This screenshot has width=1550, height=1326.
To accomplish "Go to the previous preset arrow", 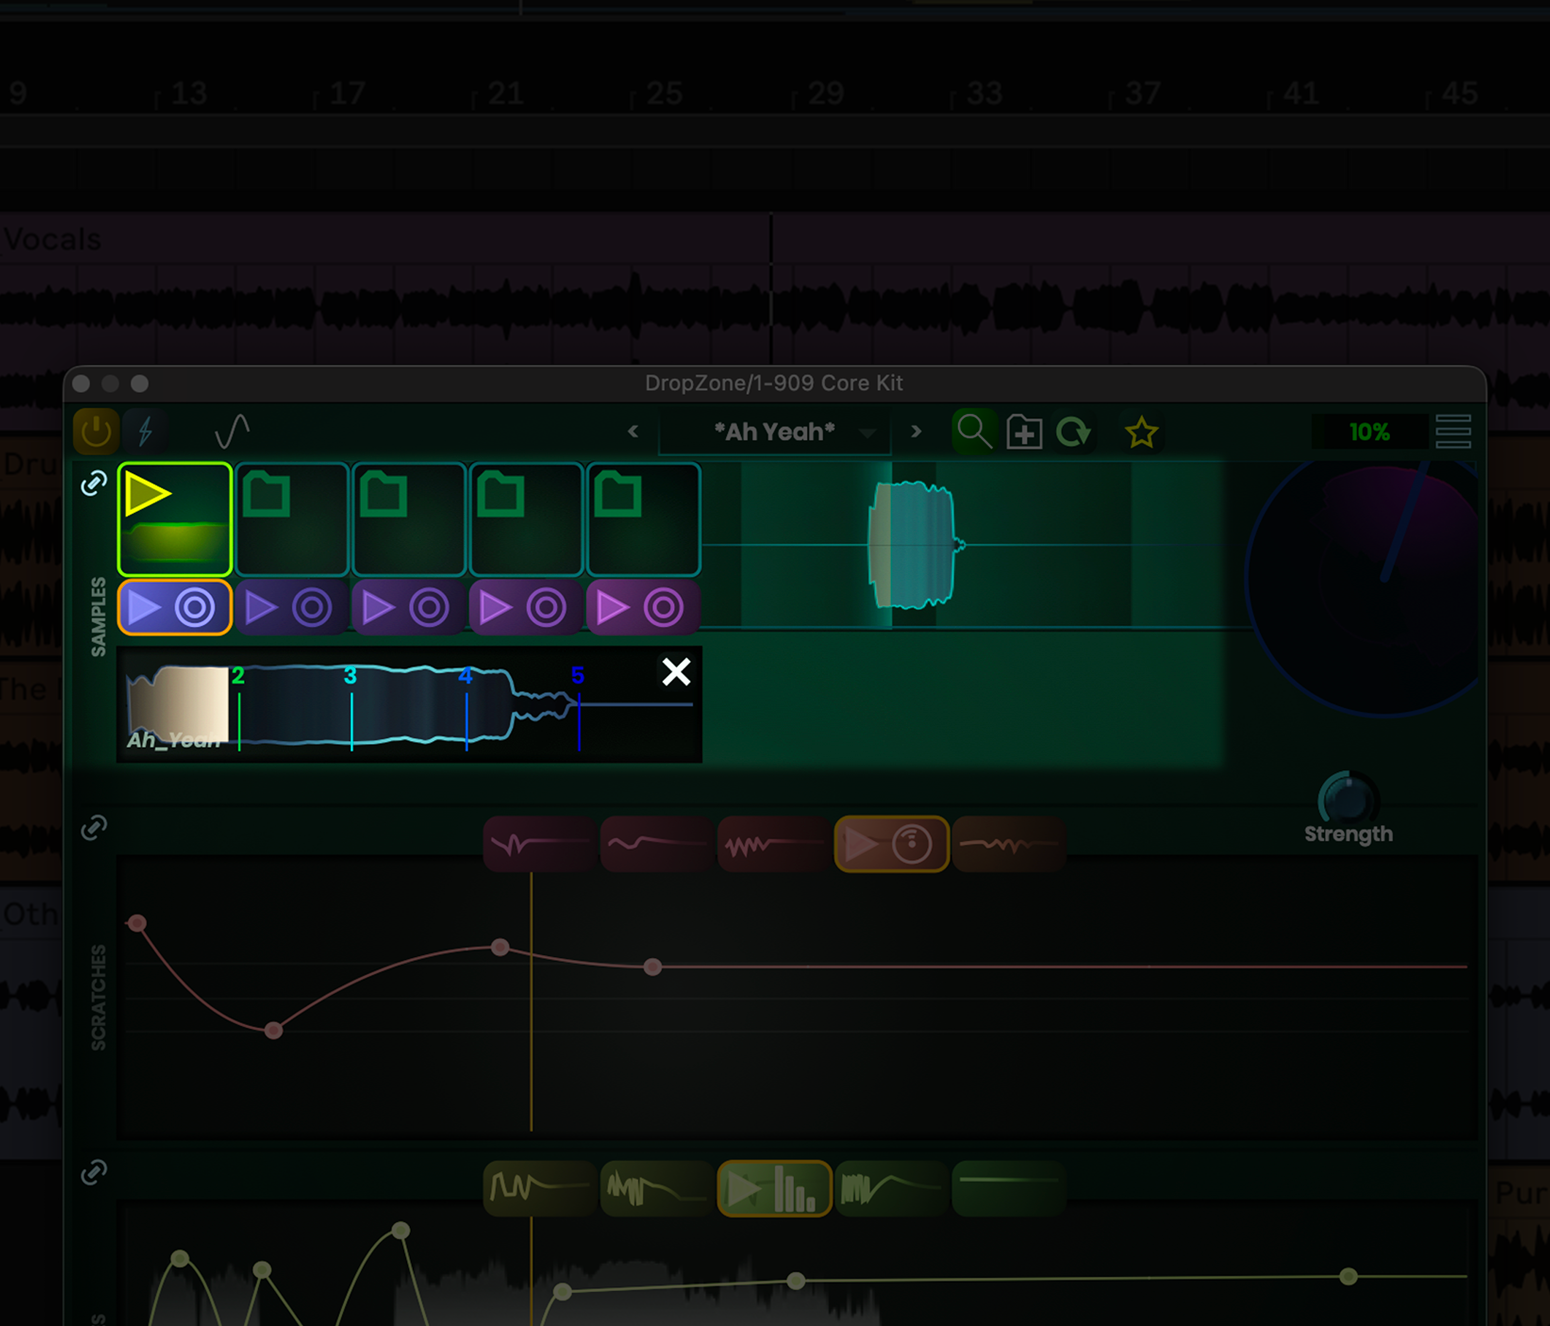I will [x=633, y=432].
